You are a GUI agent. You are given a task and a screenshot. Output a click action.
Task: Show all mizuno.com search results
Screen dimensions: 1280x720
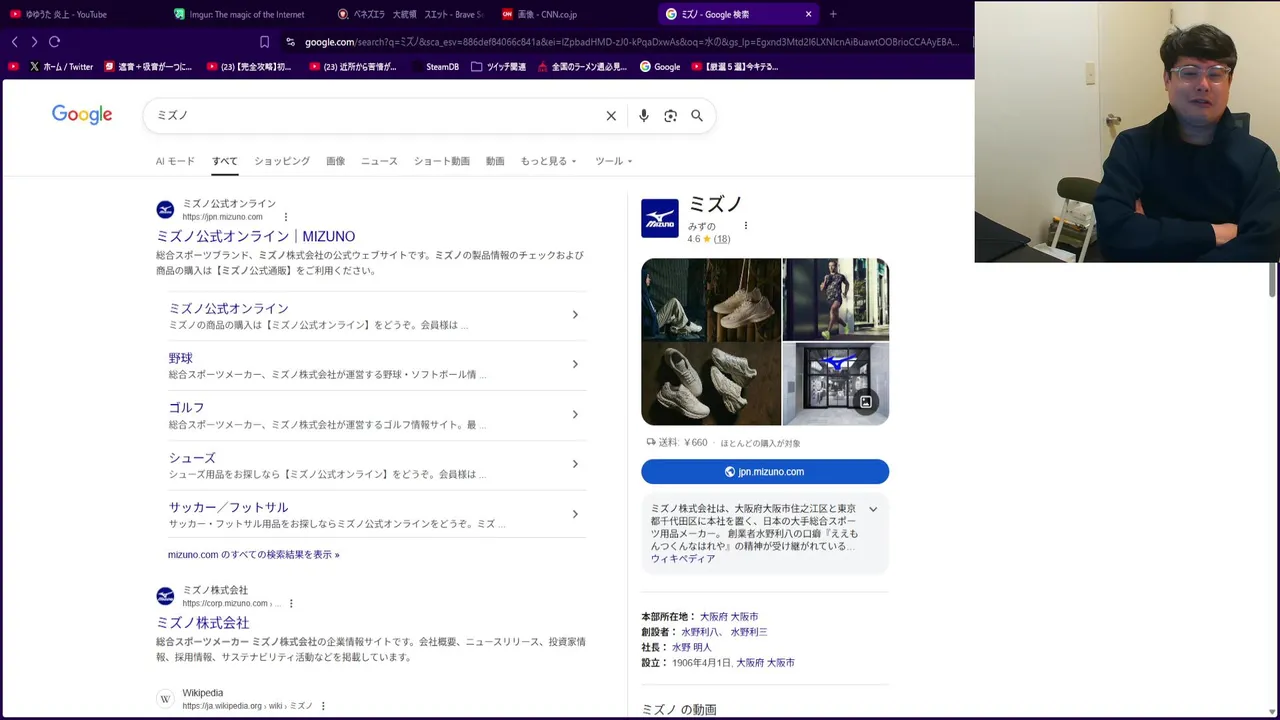coord(254,555)
